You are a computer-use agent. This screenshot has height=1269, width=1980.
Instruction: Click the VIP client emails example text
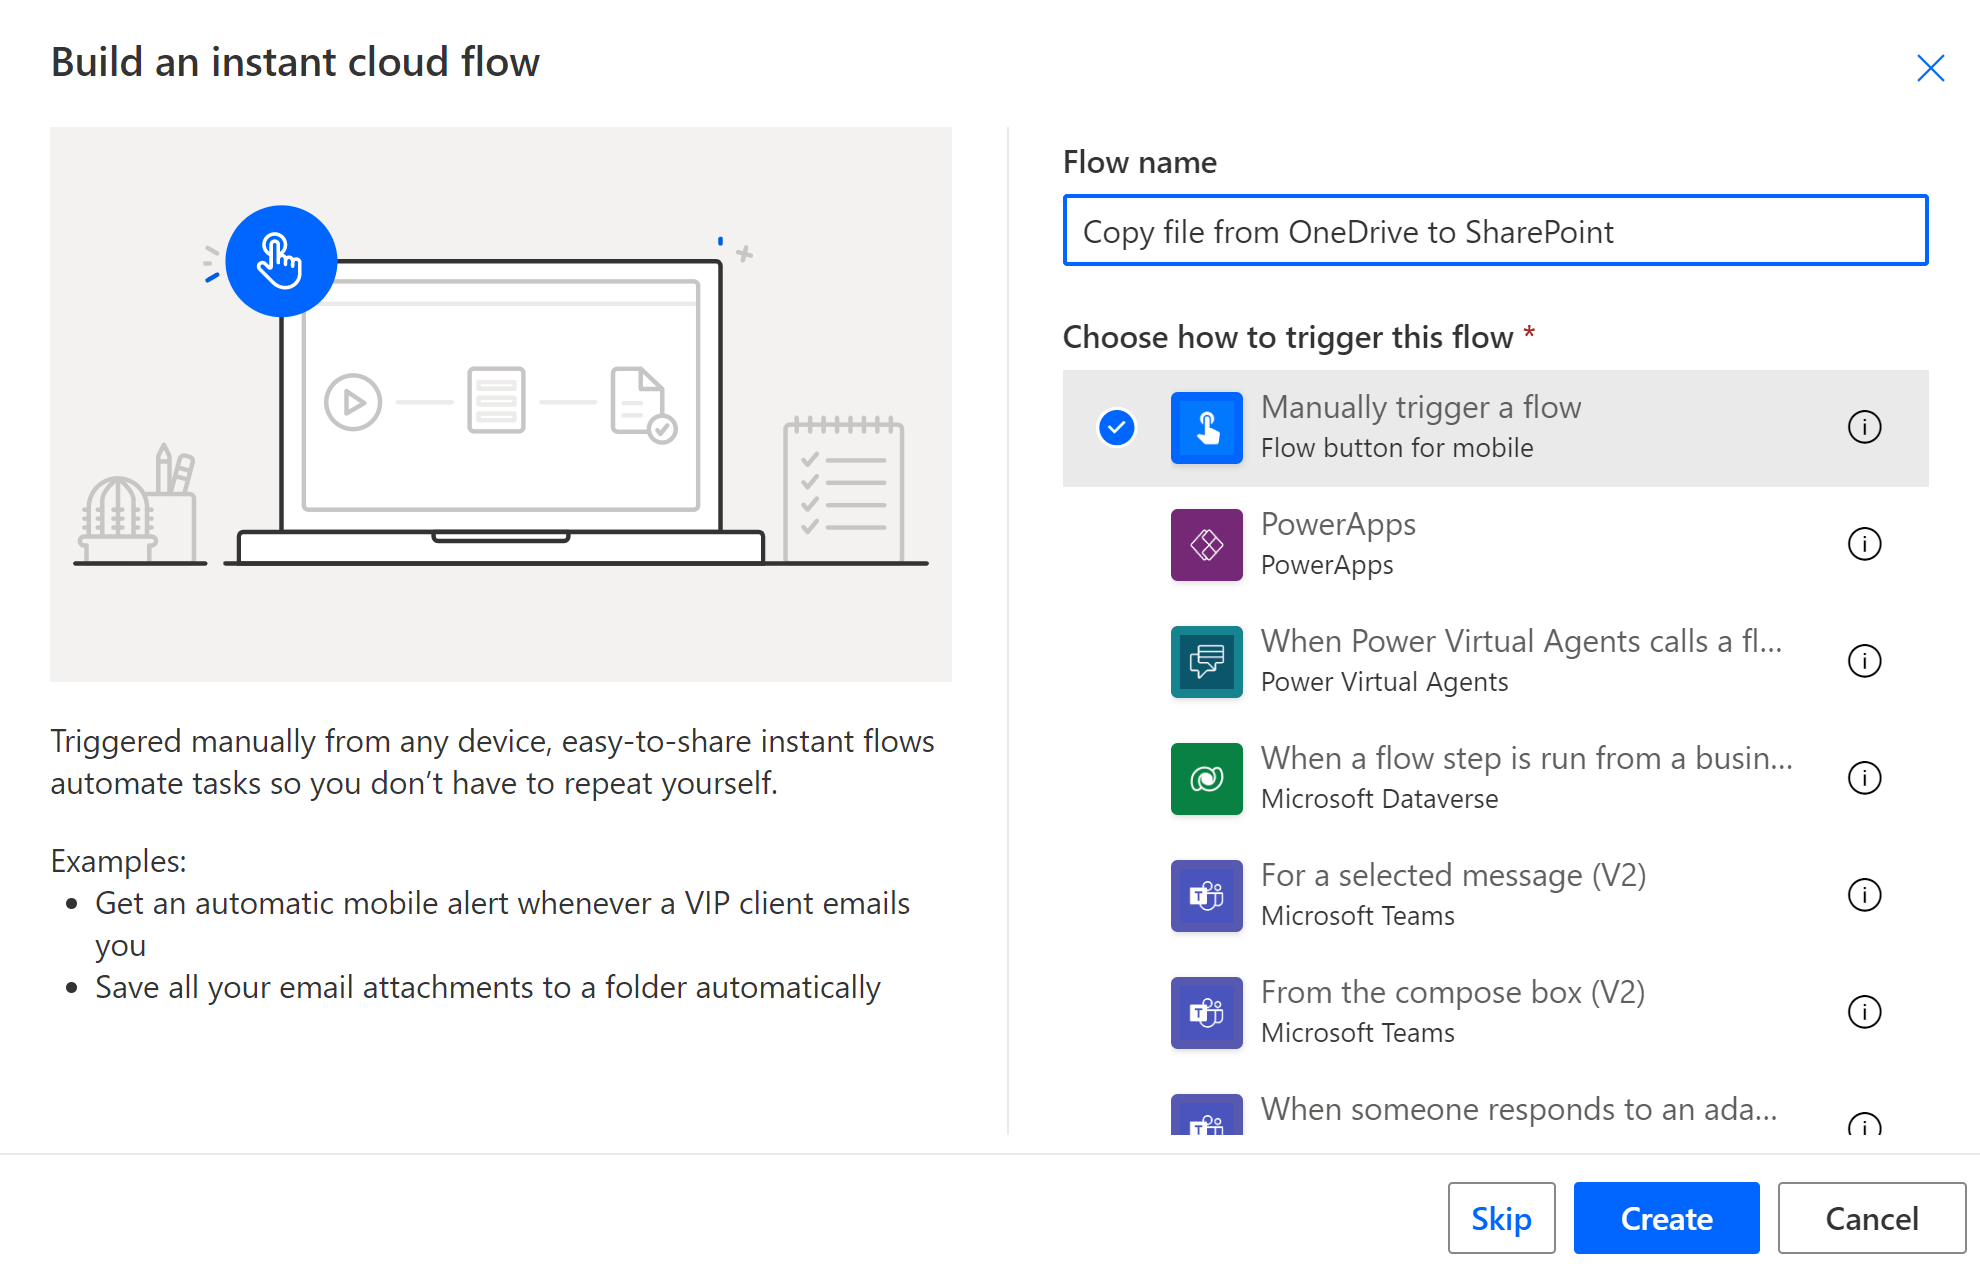point(502,924)
